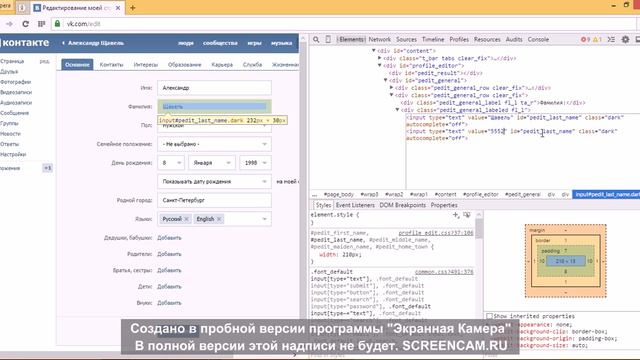Open the Карьера profile tab
640x360 pixels.
[222, 64]
